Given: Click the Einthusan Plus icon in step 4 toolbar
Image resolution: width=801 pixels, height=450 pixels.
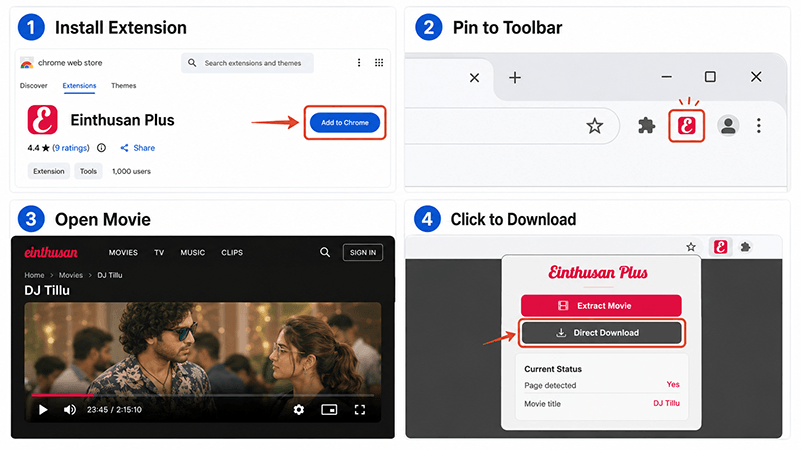Looking at the screenshot, I should click(720, 247).
